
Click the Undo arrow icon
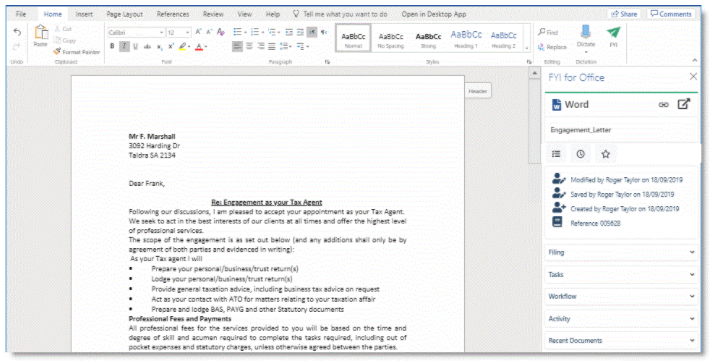pyautogui.click(x=17, y=32)
